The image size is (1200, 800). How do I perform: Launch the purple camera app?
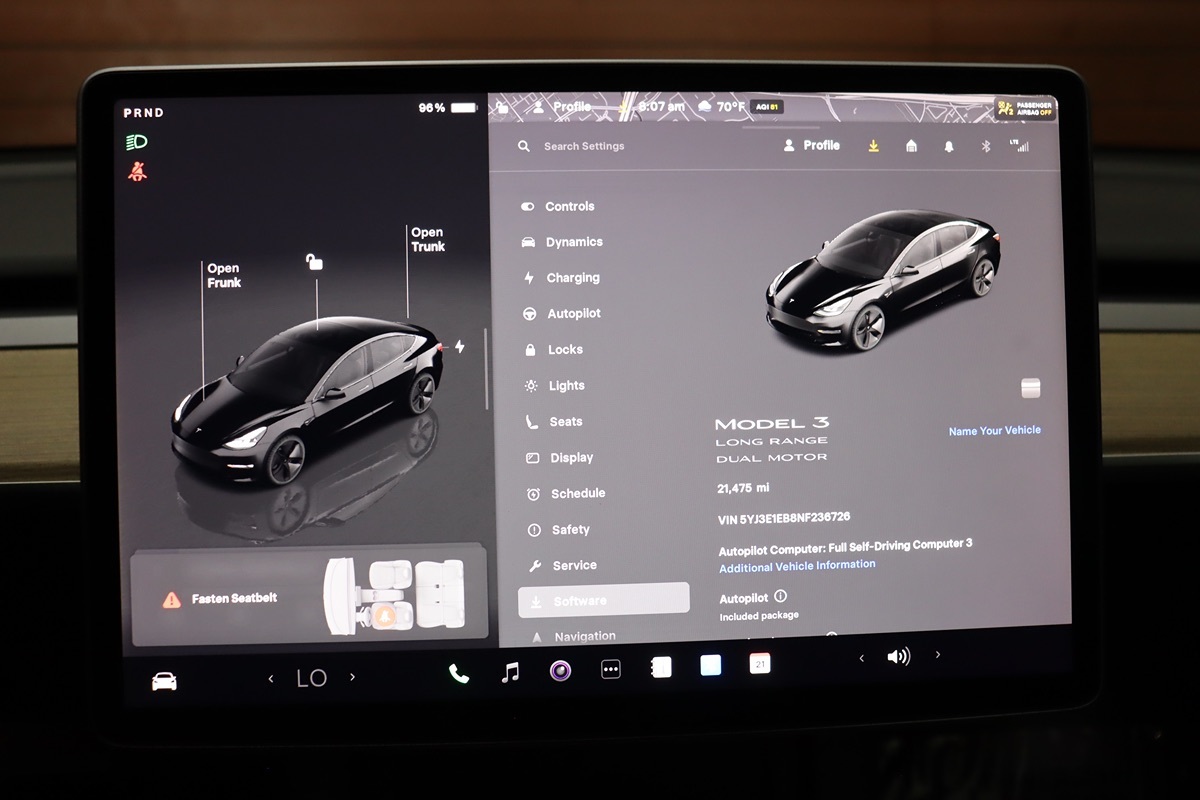(x=560, y=670)
